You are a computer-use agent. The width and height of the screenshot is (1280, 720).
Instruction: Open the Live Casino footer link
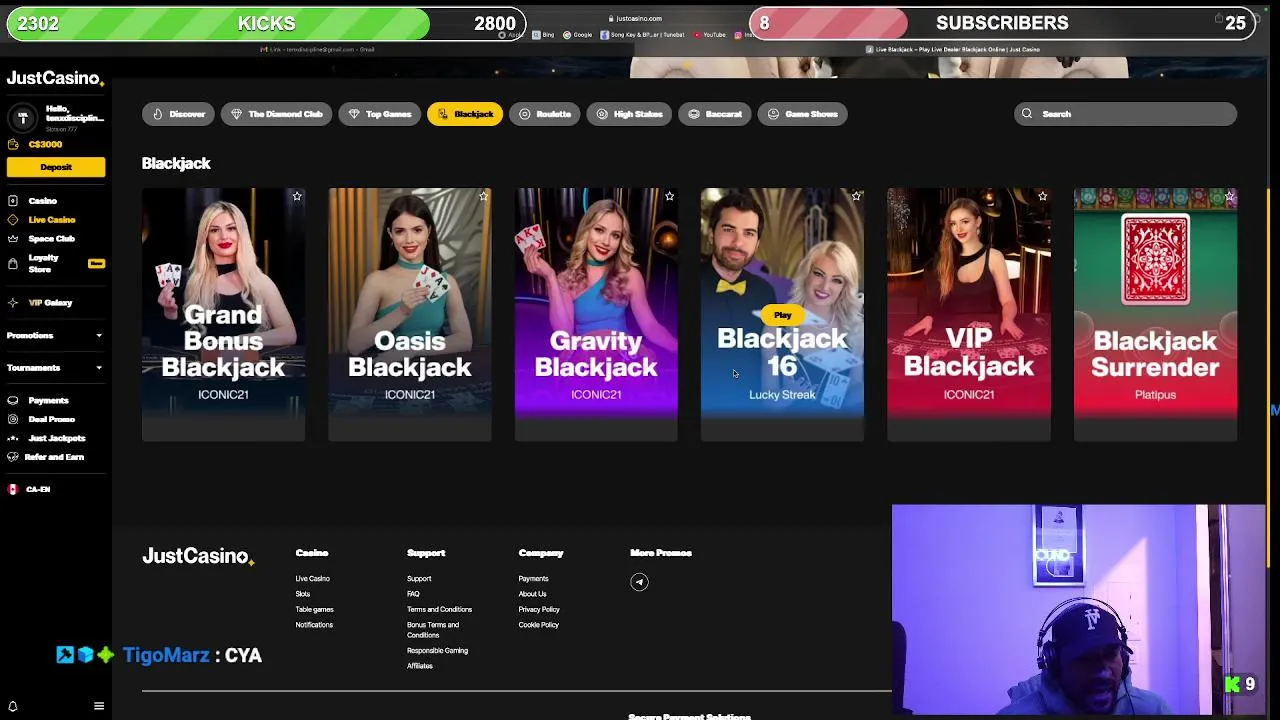pos(313,579)
